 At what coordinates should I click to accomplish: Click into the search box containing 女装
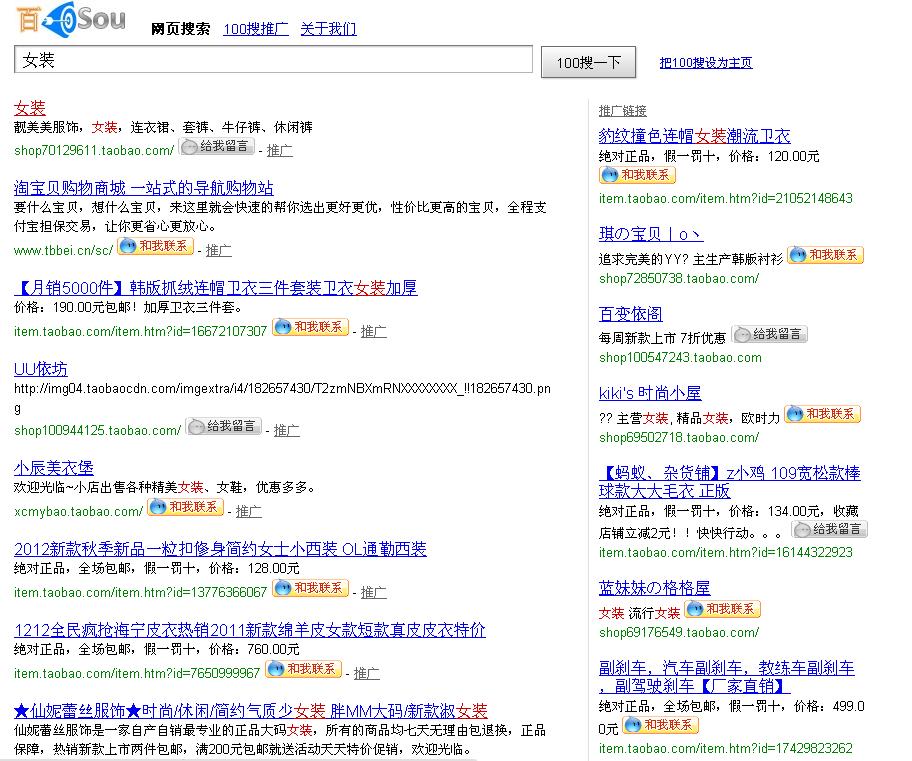coord(273,61)
